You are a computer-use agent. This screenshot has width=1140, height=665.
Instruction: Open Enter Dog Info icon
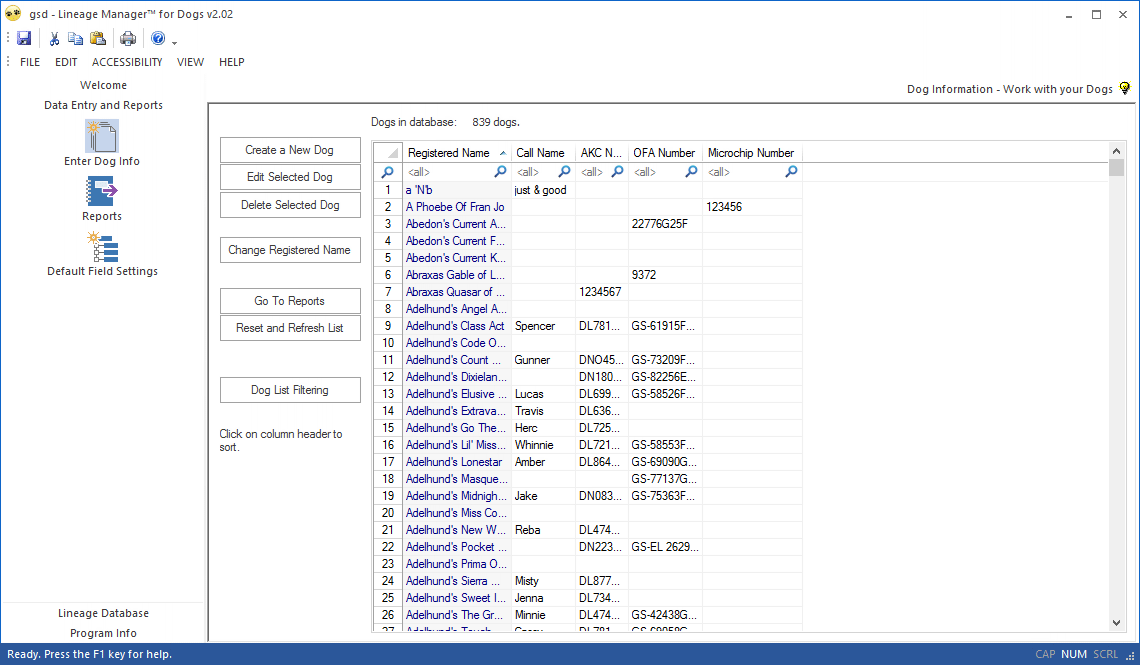coord(102,137)
